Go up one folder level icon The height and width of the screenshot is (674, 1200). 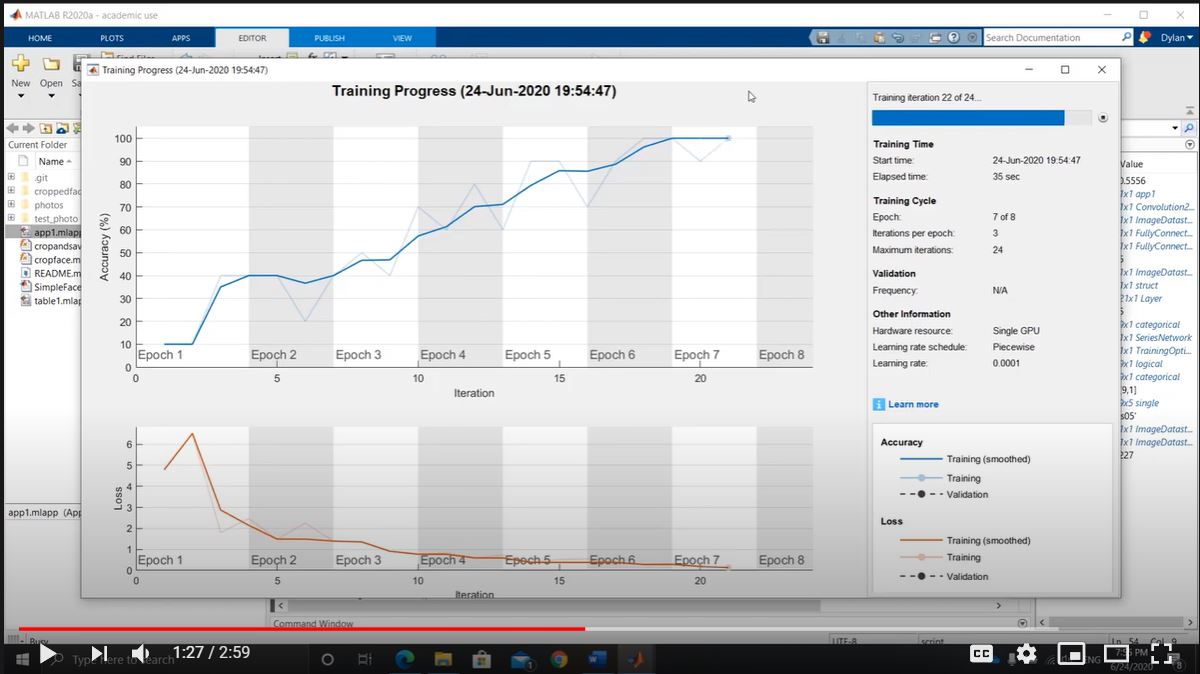point(46,128)
